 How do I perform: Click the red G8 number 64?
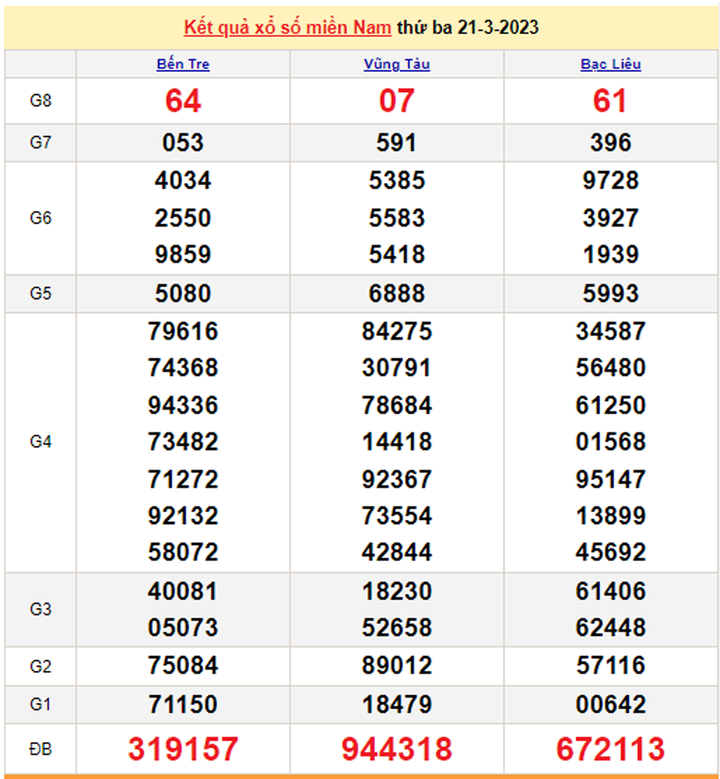point(183,101)
